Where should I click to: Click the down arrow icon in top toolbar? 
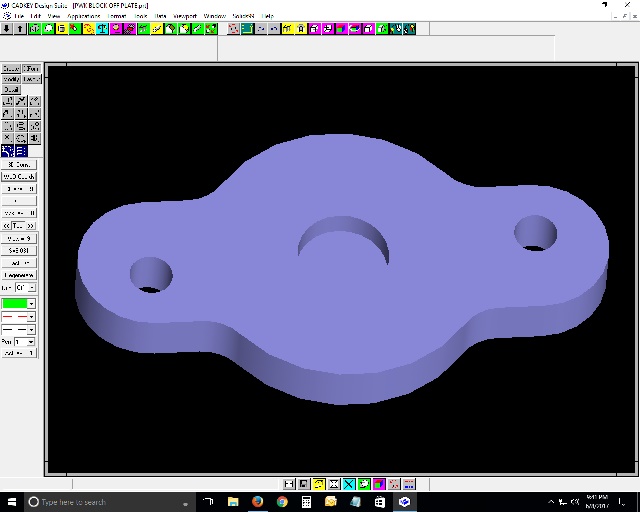pos(7,29)
